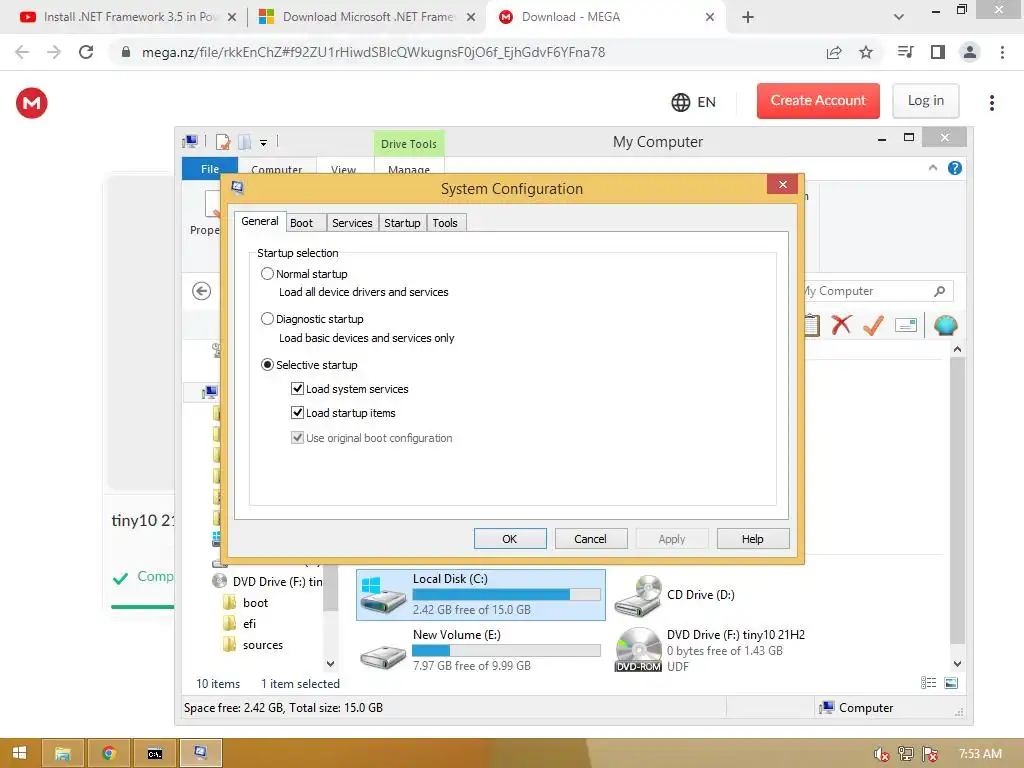This screenshot has height=768, width=1024.
Task: Click file list scroll up arrow
Action: pos(957,349)
